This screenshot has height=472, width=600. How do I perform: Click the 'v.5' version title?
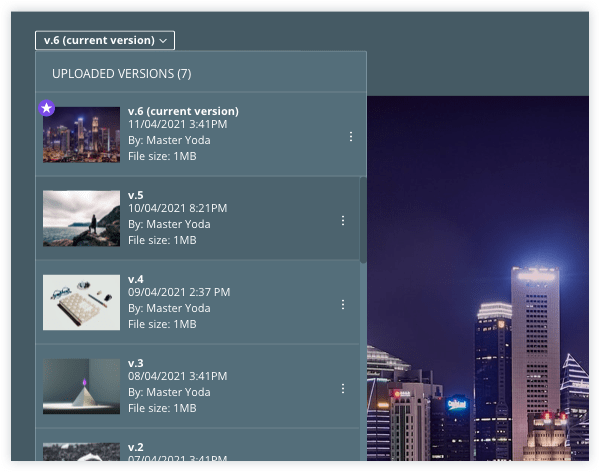coord(135,195)
